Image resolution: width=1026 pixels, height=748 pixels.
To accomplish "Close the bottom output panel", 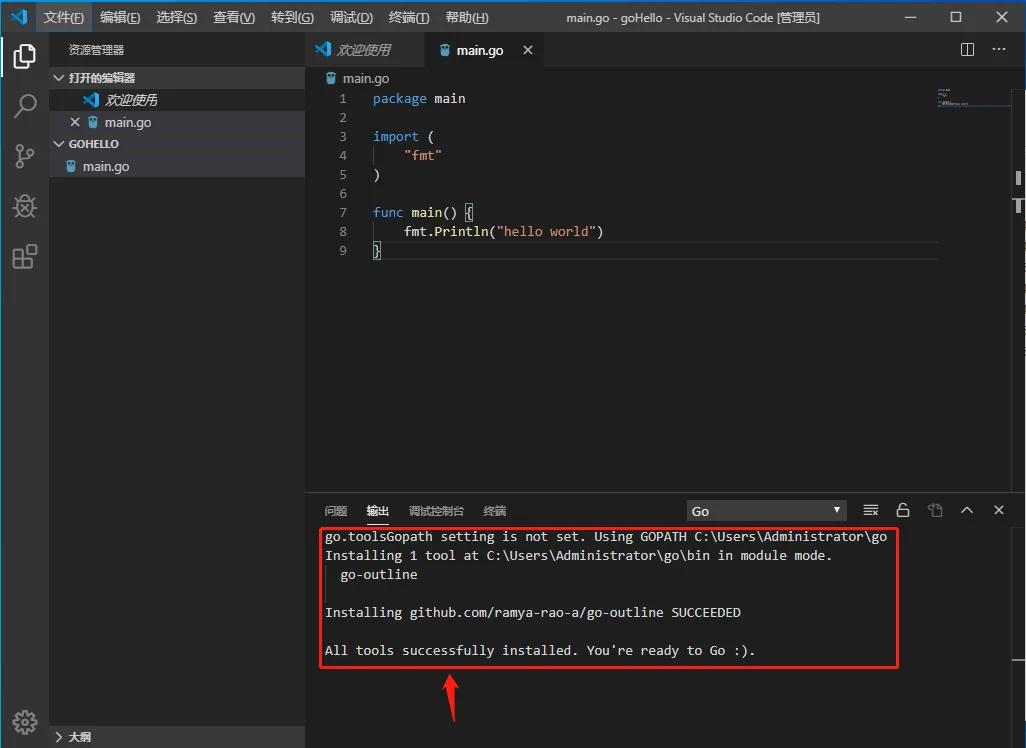I will click(999, 510).
